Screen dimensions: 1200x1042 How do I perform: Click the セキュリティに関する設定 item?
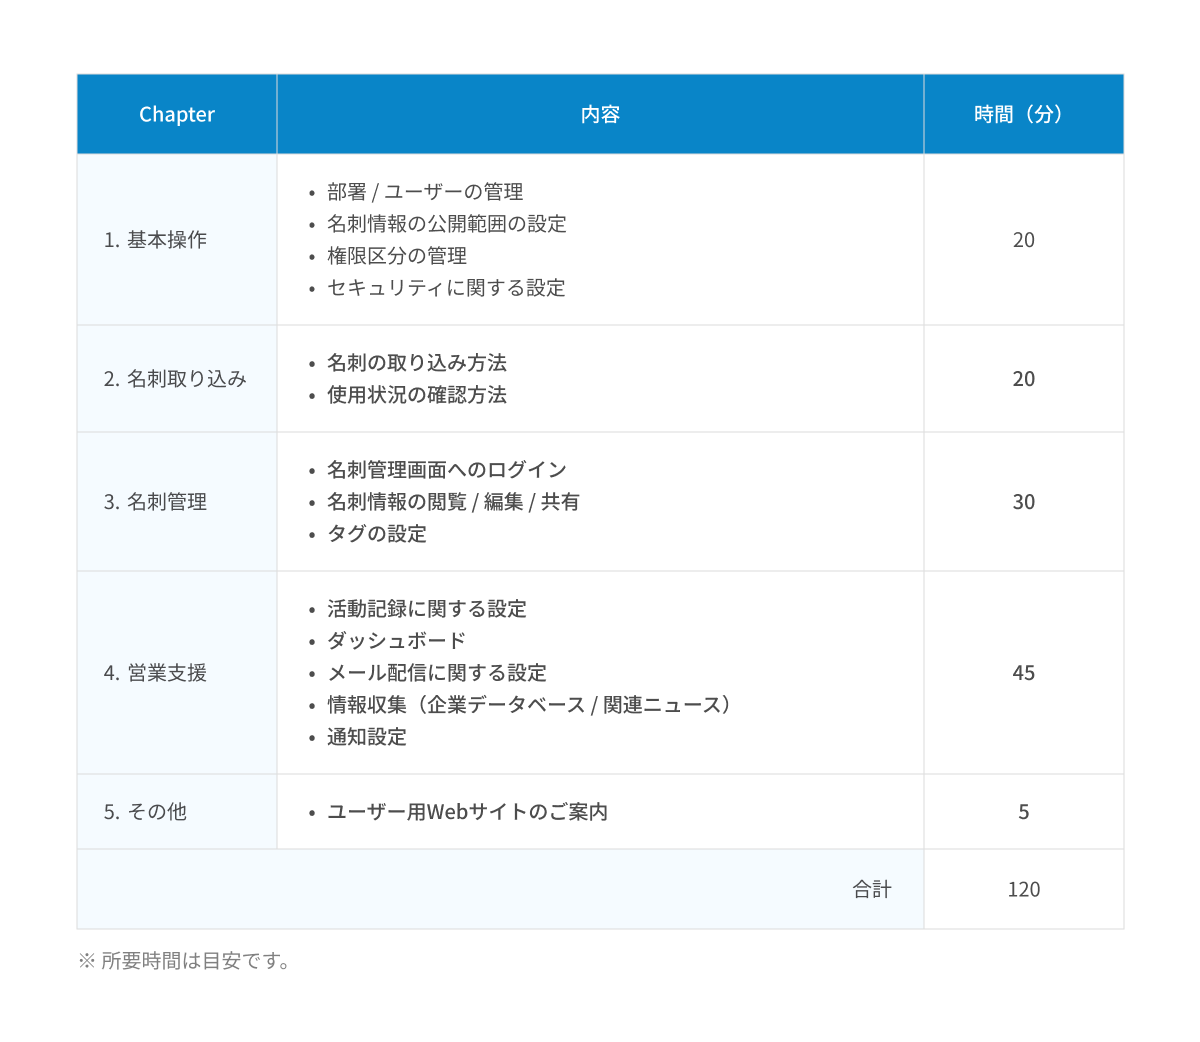point(446,288)
